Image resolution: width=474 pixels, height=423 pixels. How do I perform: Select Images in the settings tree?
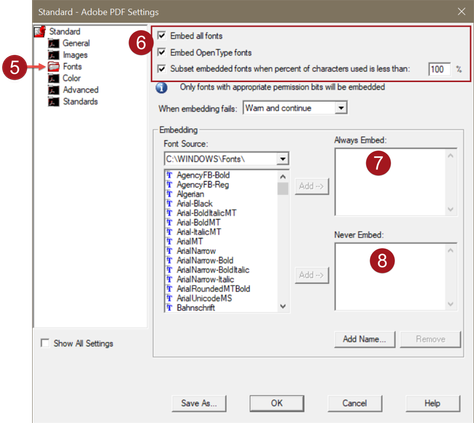pos(75,55)
